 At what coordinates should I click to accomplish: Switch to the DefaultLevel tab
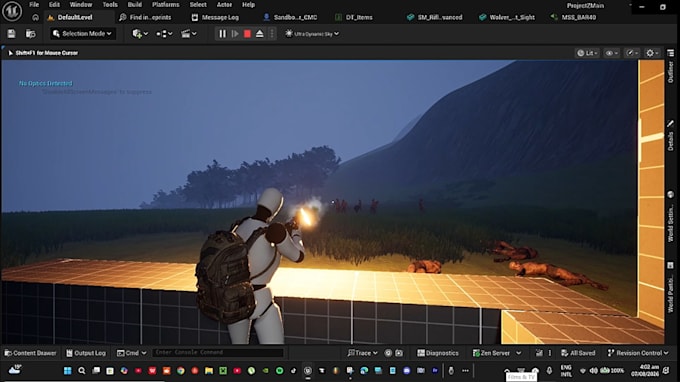click(x=75, y=17)
